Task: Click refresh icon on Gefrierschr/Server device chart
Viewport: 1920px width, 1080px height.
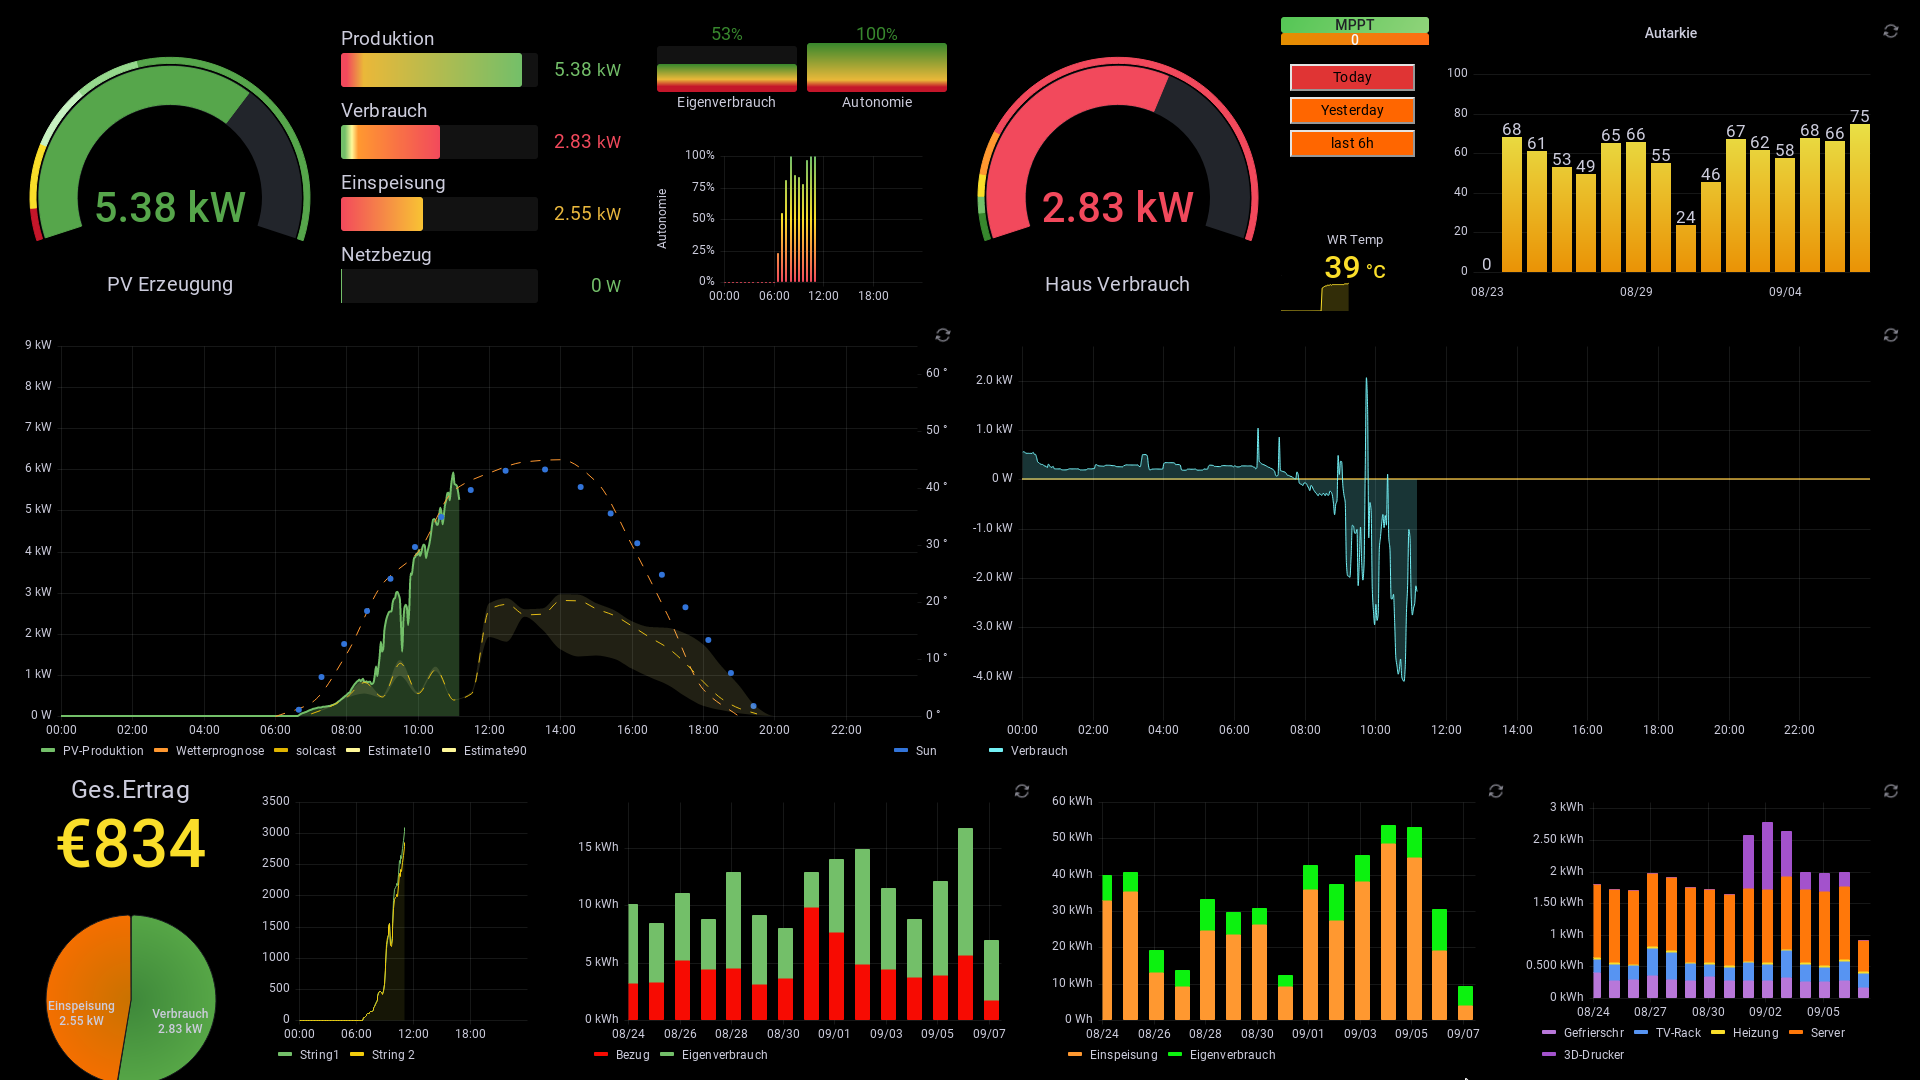Action: pyautogui.click(x=1890, y=791)
